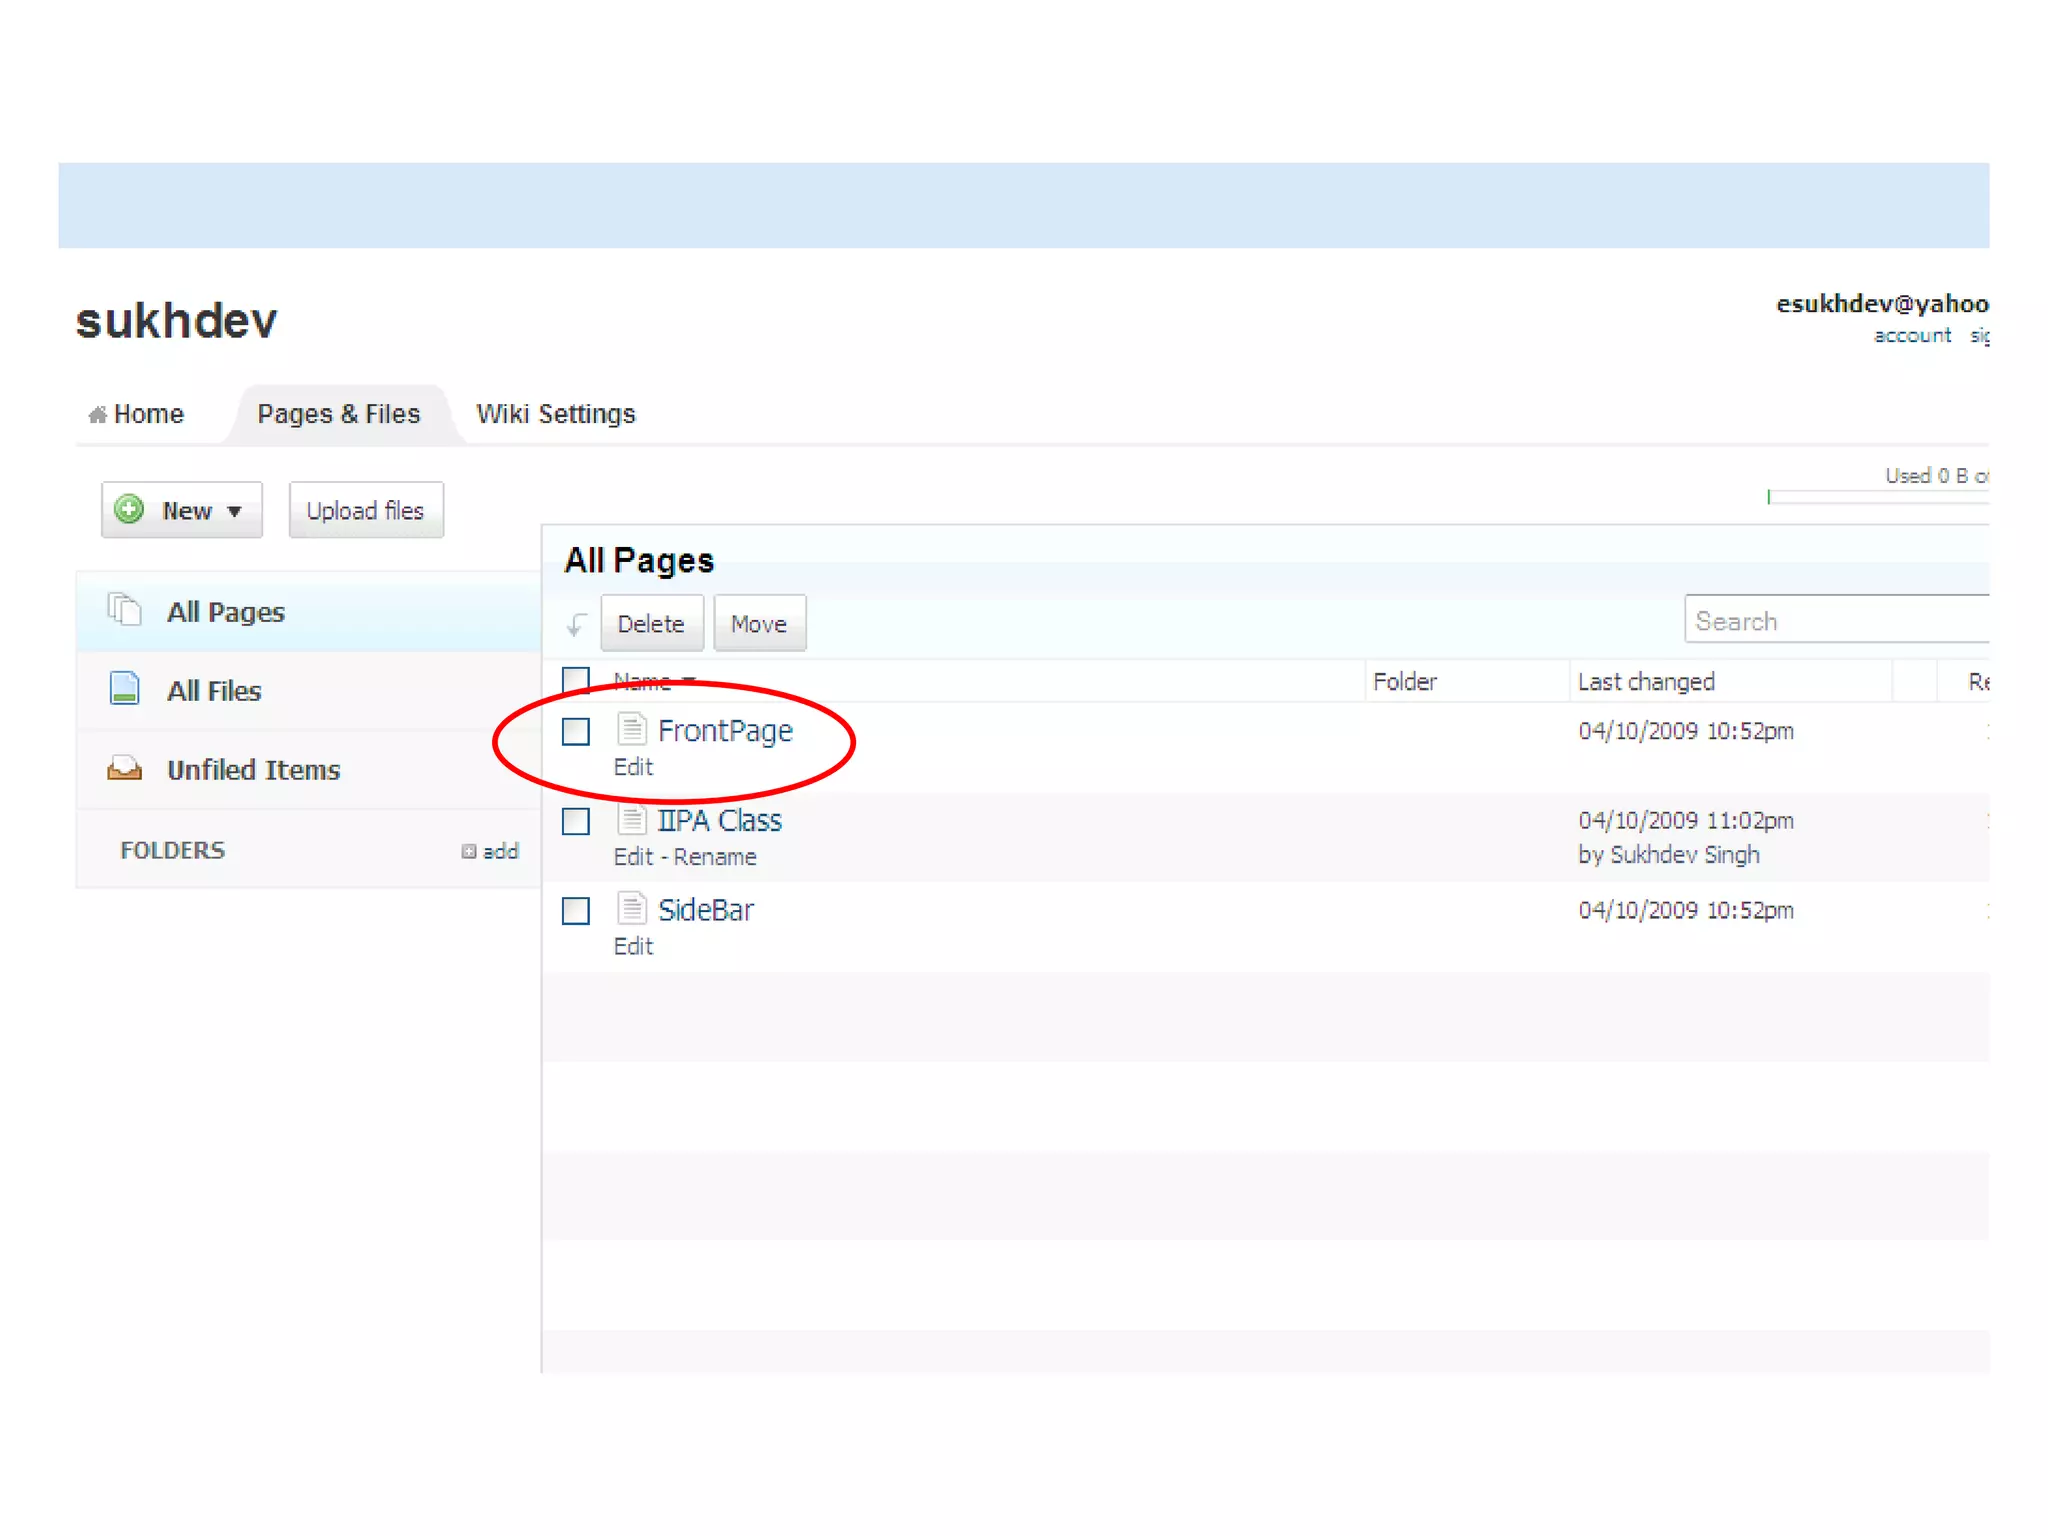Sort by the Name column arrow
The image size is (2048, 1536).
689,681
